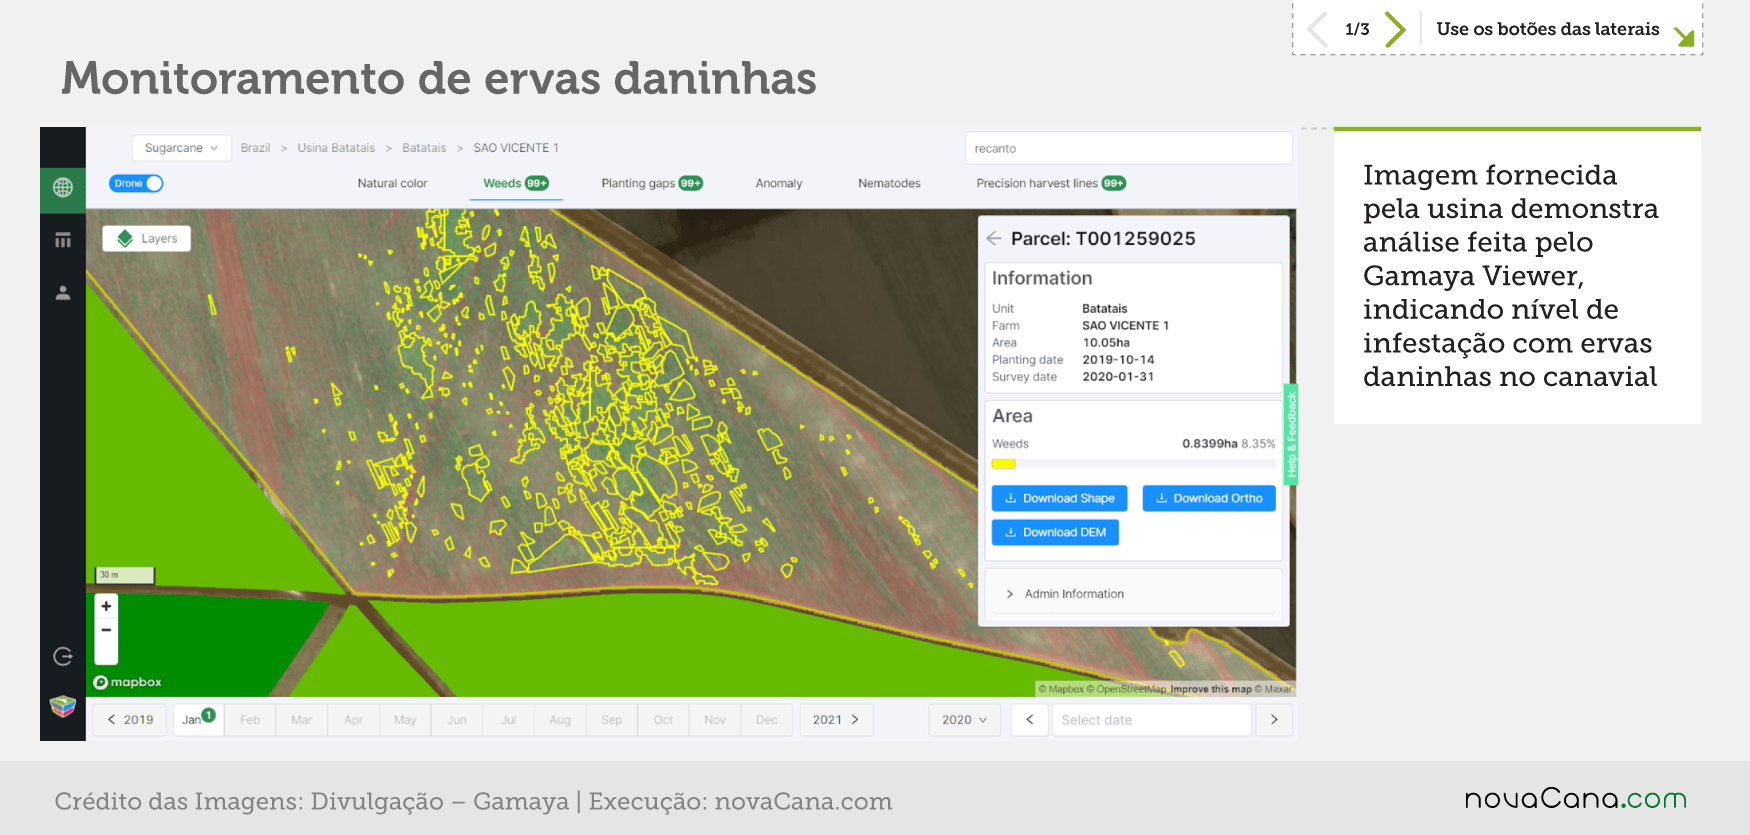Click the Batatais breadcrumb
The width and height of the screenshot is (1750, 835).
(x=424, y=148)
